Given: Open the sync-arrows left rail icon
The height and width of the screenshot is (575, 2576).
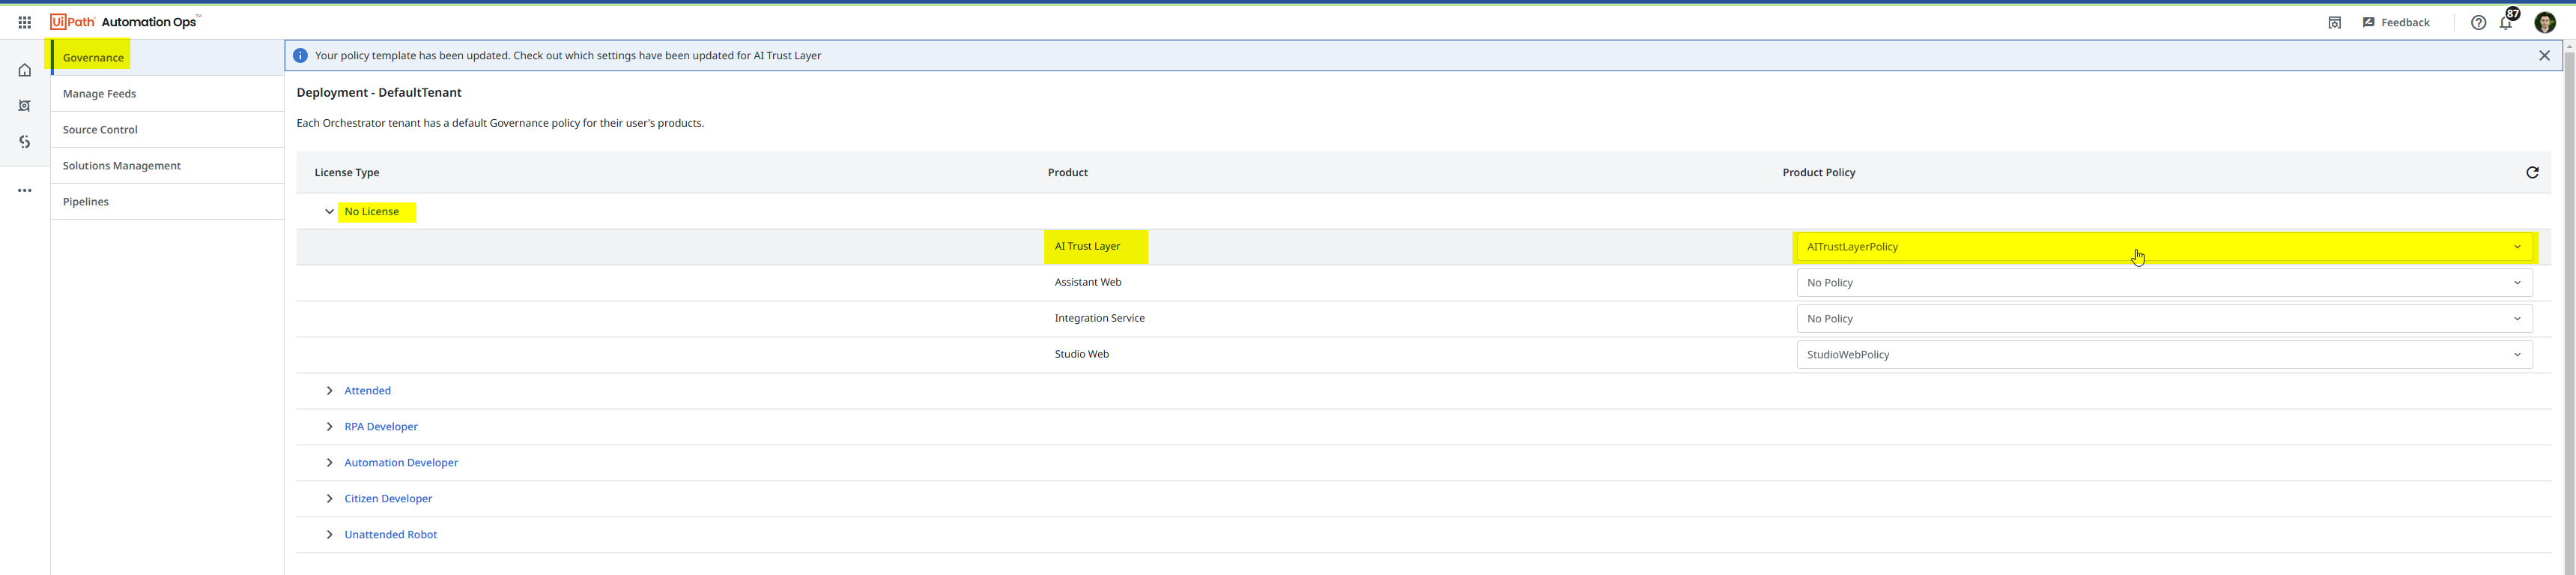Looking at the screenshot, I should click(x=25, y=142).
